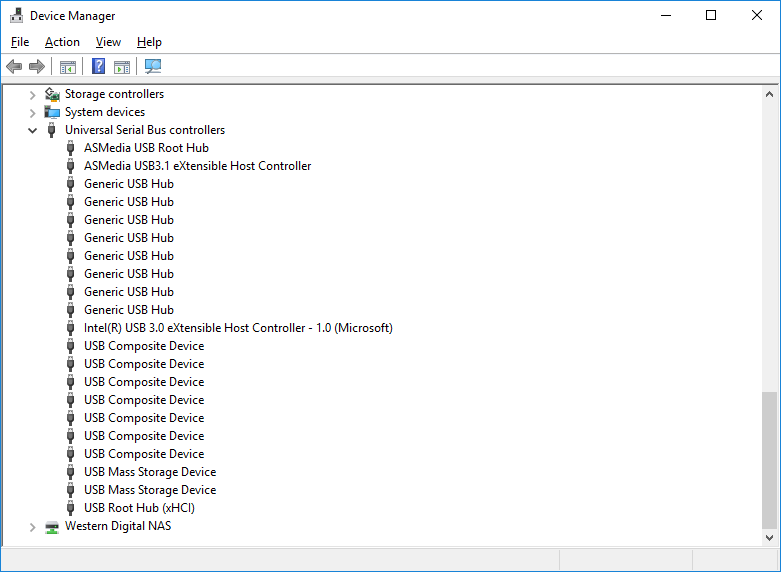This screenshot has height=572, width=781.
Task: Click the vertical scrollbar thumb
Action: (769, 460)
